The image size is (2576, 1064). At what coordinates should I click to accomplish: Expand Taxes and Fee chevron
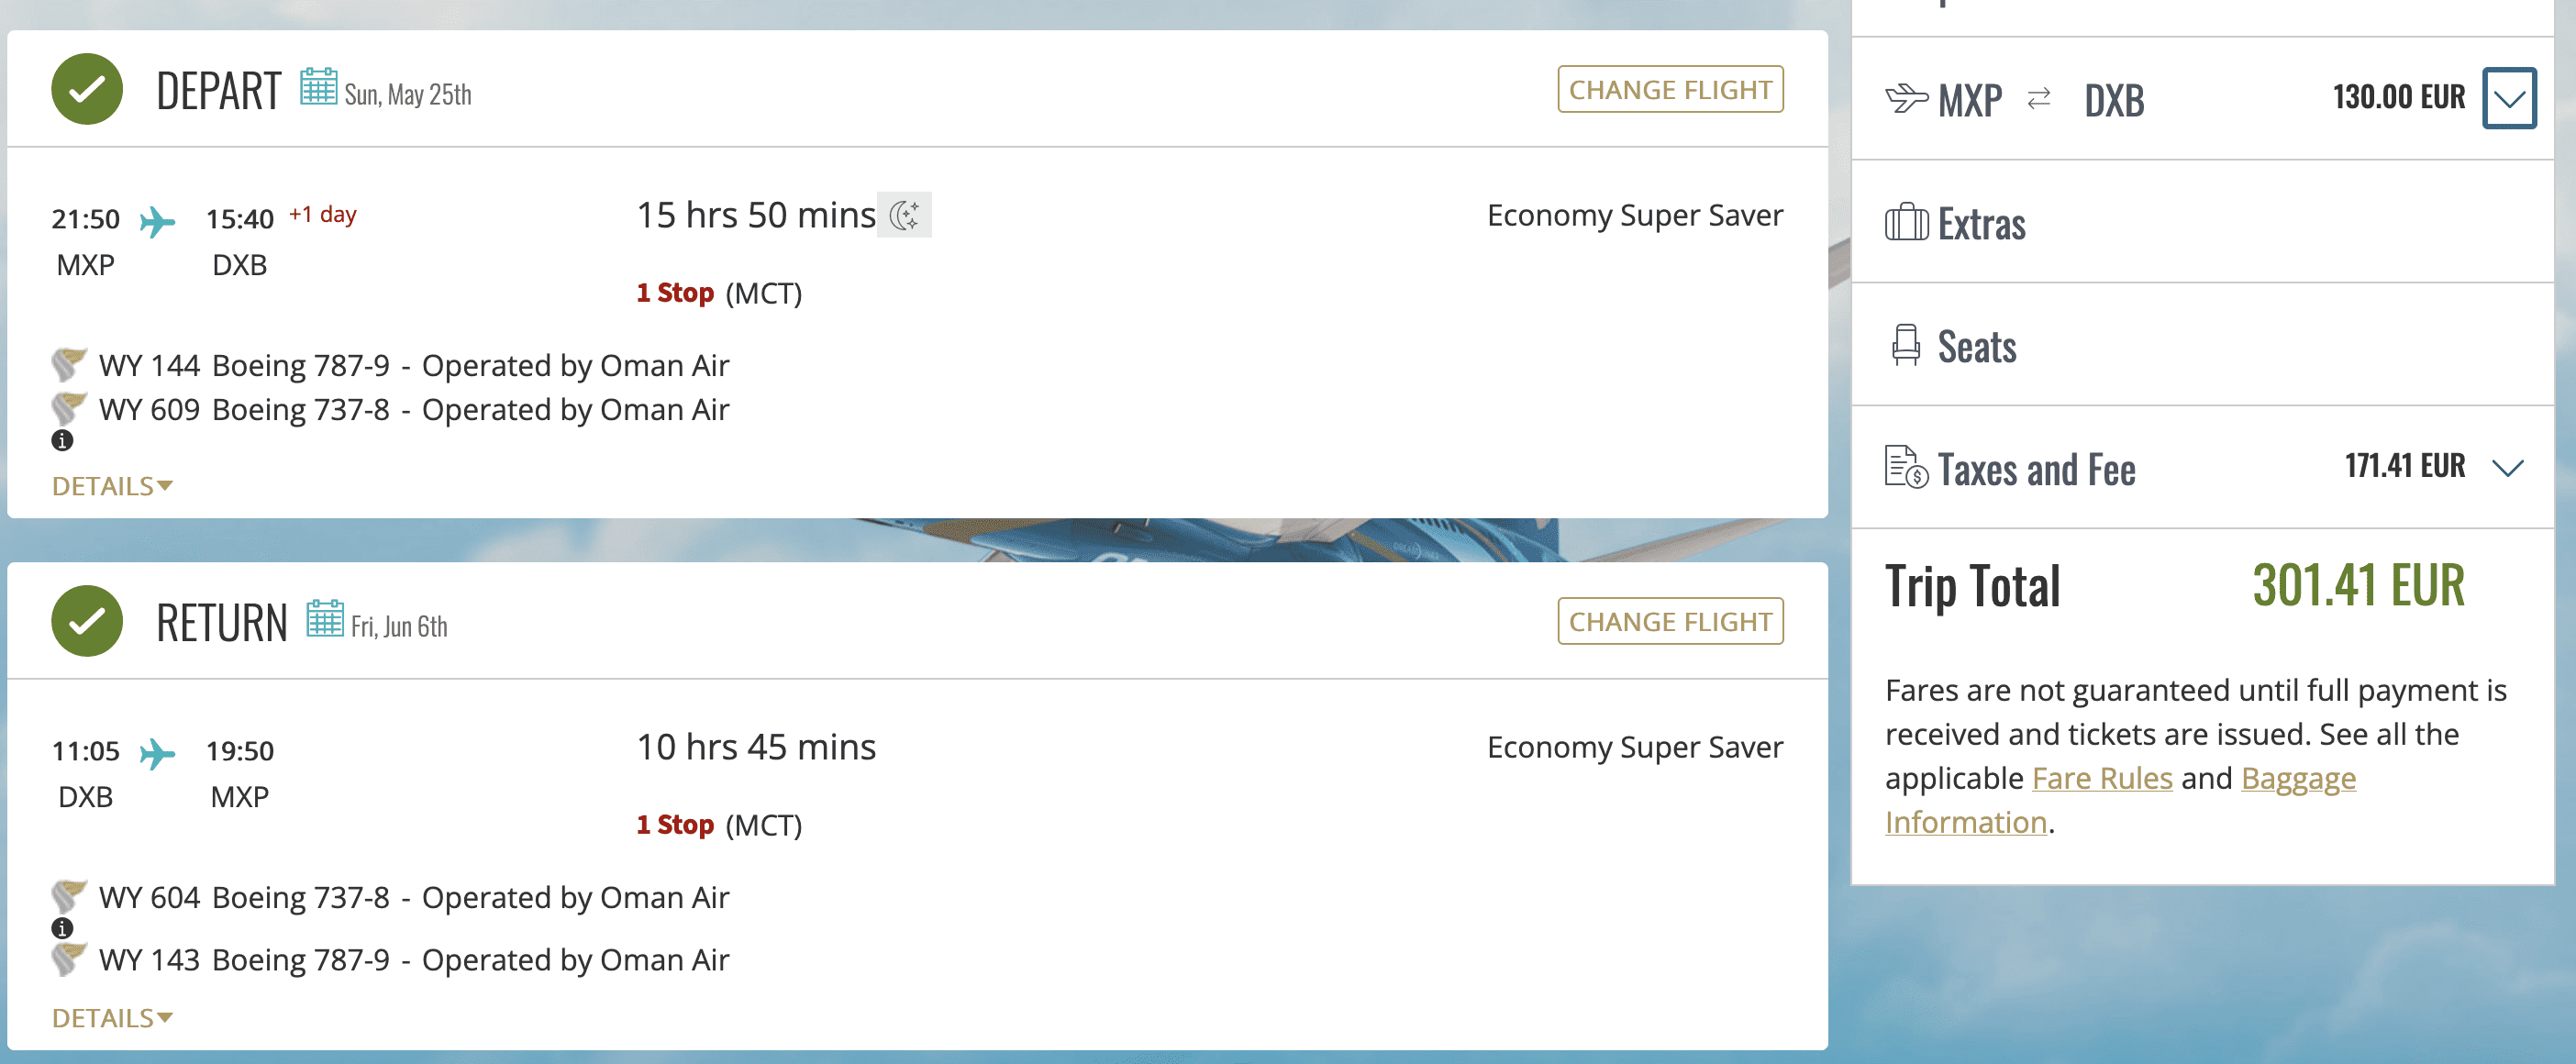tap(2507, 467)
